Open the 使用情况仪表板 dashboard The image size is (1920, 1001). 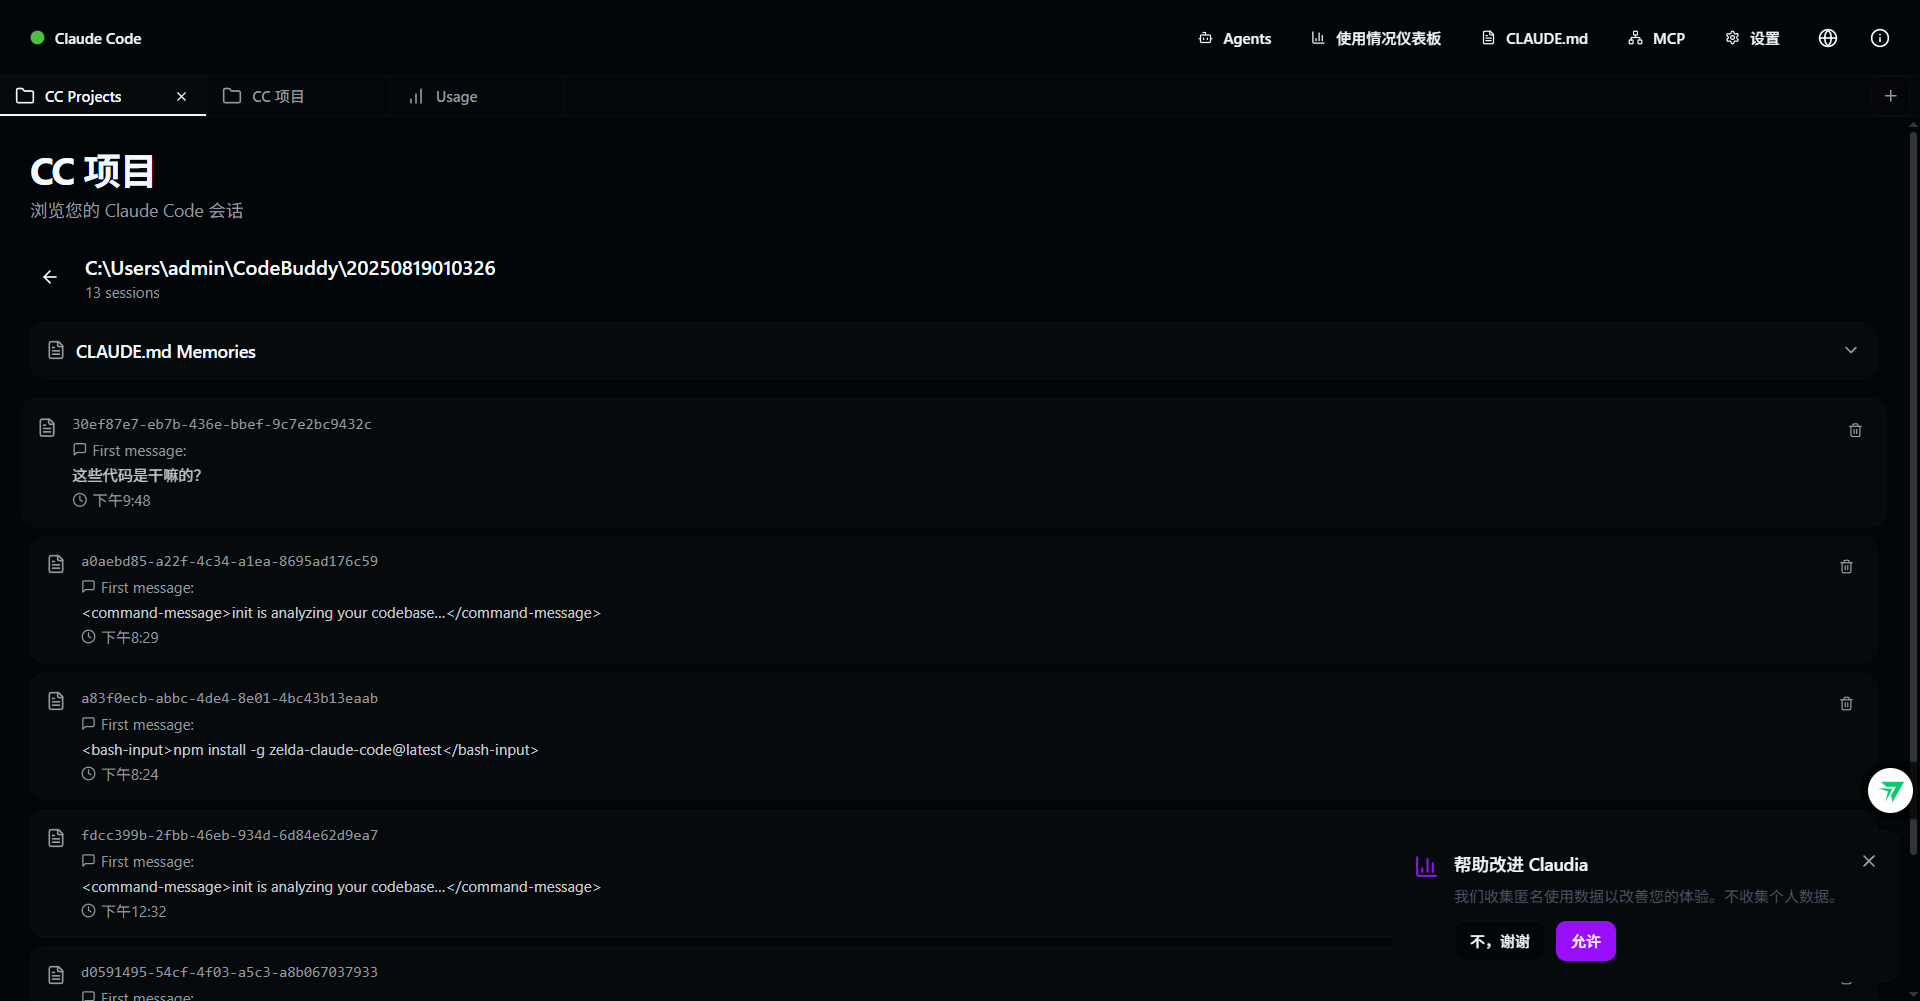pos(1376,38)
